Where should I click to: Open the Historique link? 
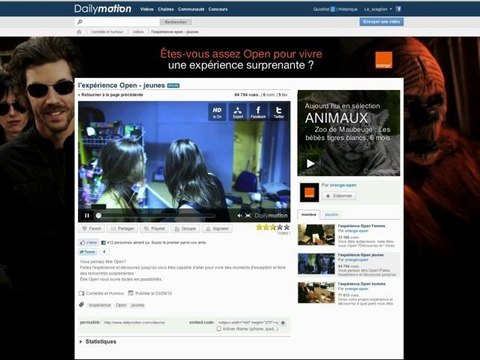[348, 9]
